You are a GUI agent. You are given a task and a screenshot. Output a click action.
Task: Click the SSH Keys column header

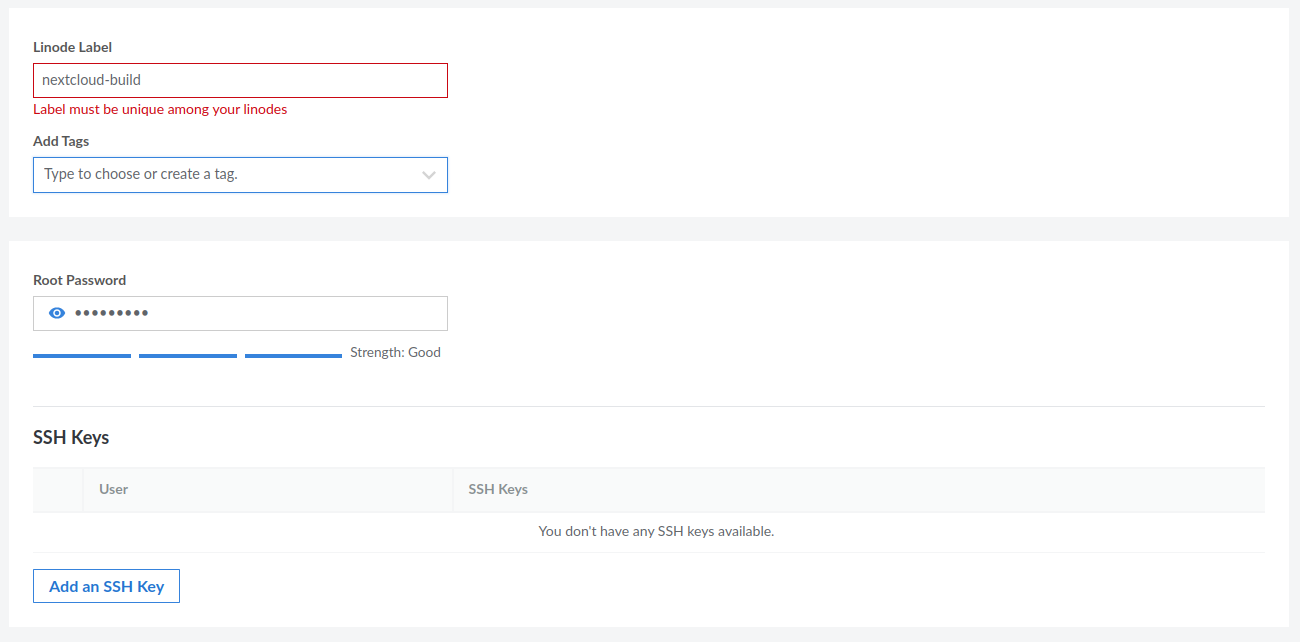[x=500, y=489]
